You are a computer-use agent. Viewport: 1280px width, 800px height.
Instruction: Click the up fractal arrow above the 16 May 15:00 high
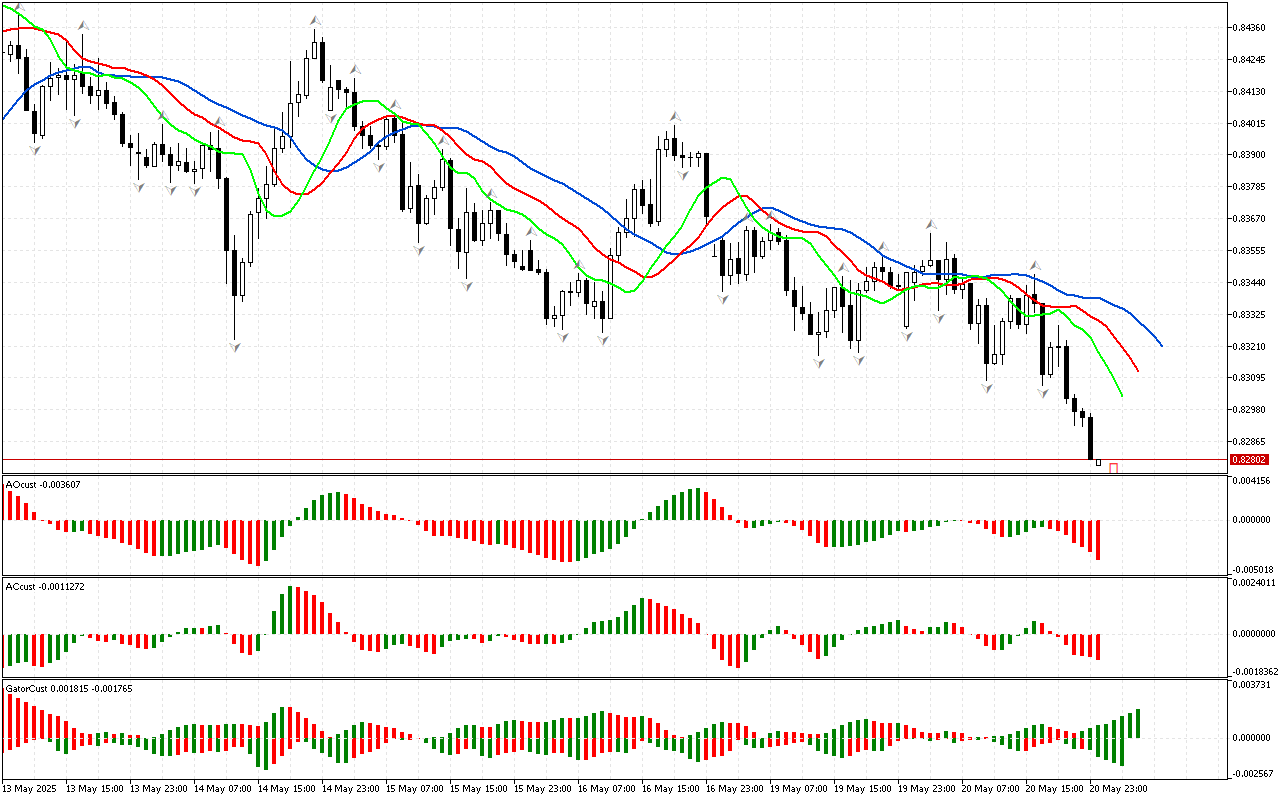click(676, 117)
